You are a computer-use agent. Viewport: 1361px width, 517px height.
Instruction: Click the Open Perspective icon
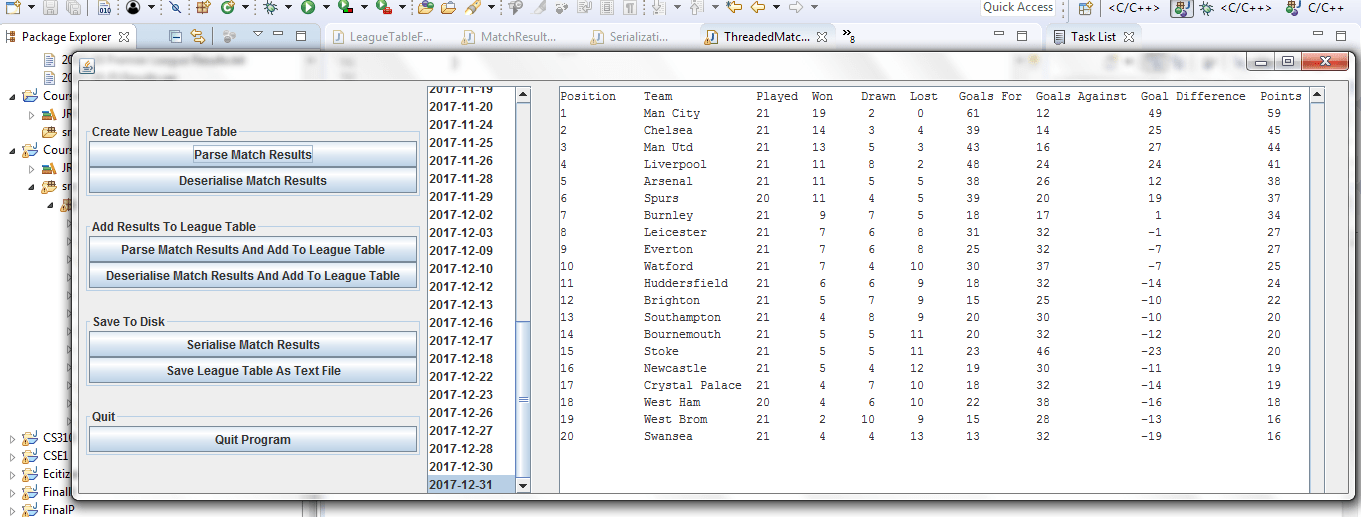(1086, 8)
